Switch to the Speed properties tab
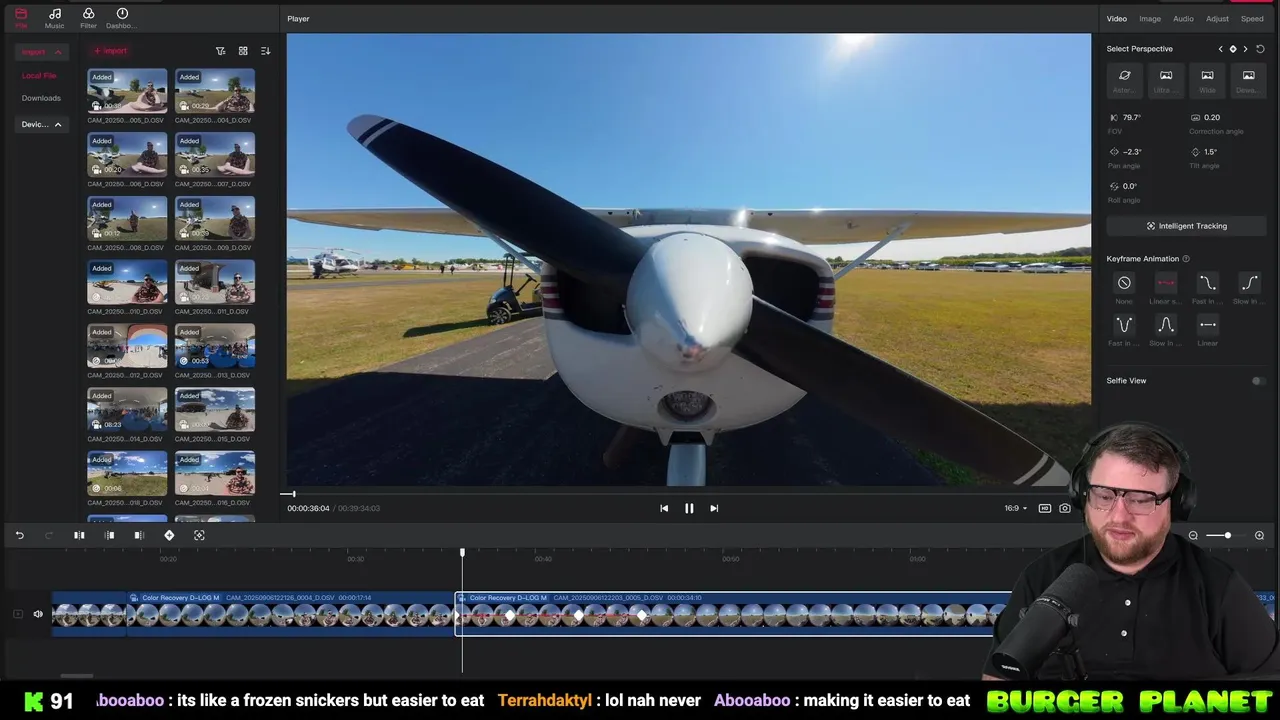Image resolution: width=1280 pixels, height=720 pixels. pyautogui.click(x=1252, y=19)
